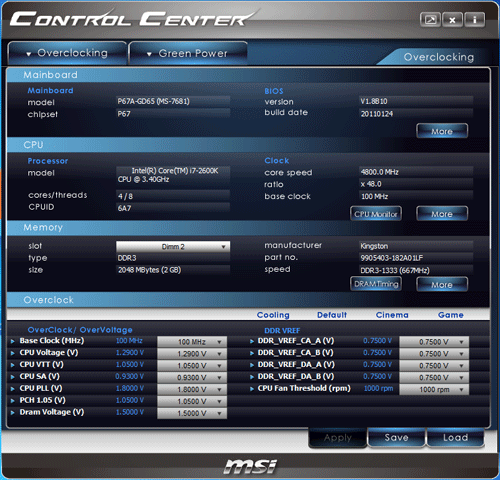This screenshot has height=480, width=500.
Task: Open the CPU Fan Threshold rpm dropdown
Action: pos(434,389)
